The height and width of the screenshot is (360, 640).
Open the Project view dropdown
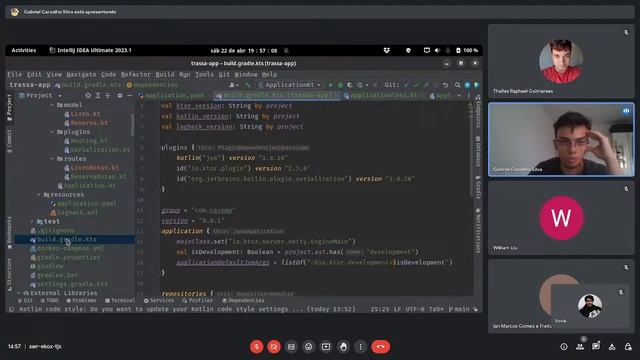[40, 95]
